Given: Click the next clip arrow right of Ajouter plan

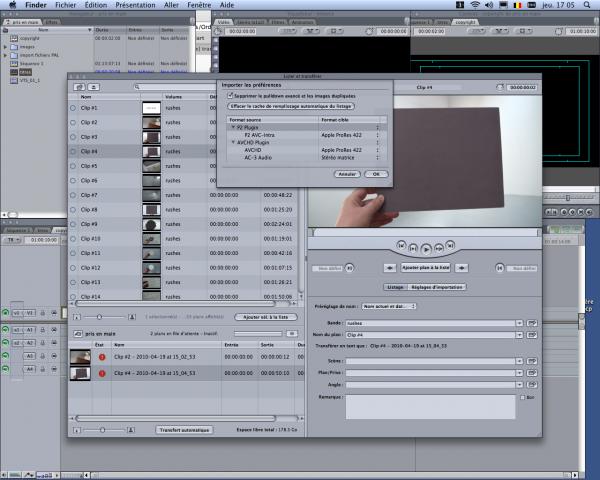Looking at the screenshot, I should (x=462, y=268).
